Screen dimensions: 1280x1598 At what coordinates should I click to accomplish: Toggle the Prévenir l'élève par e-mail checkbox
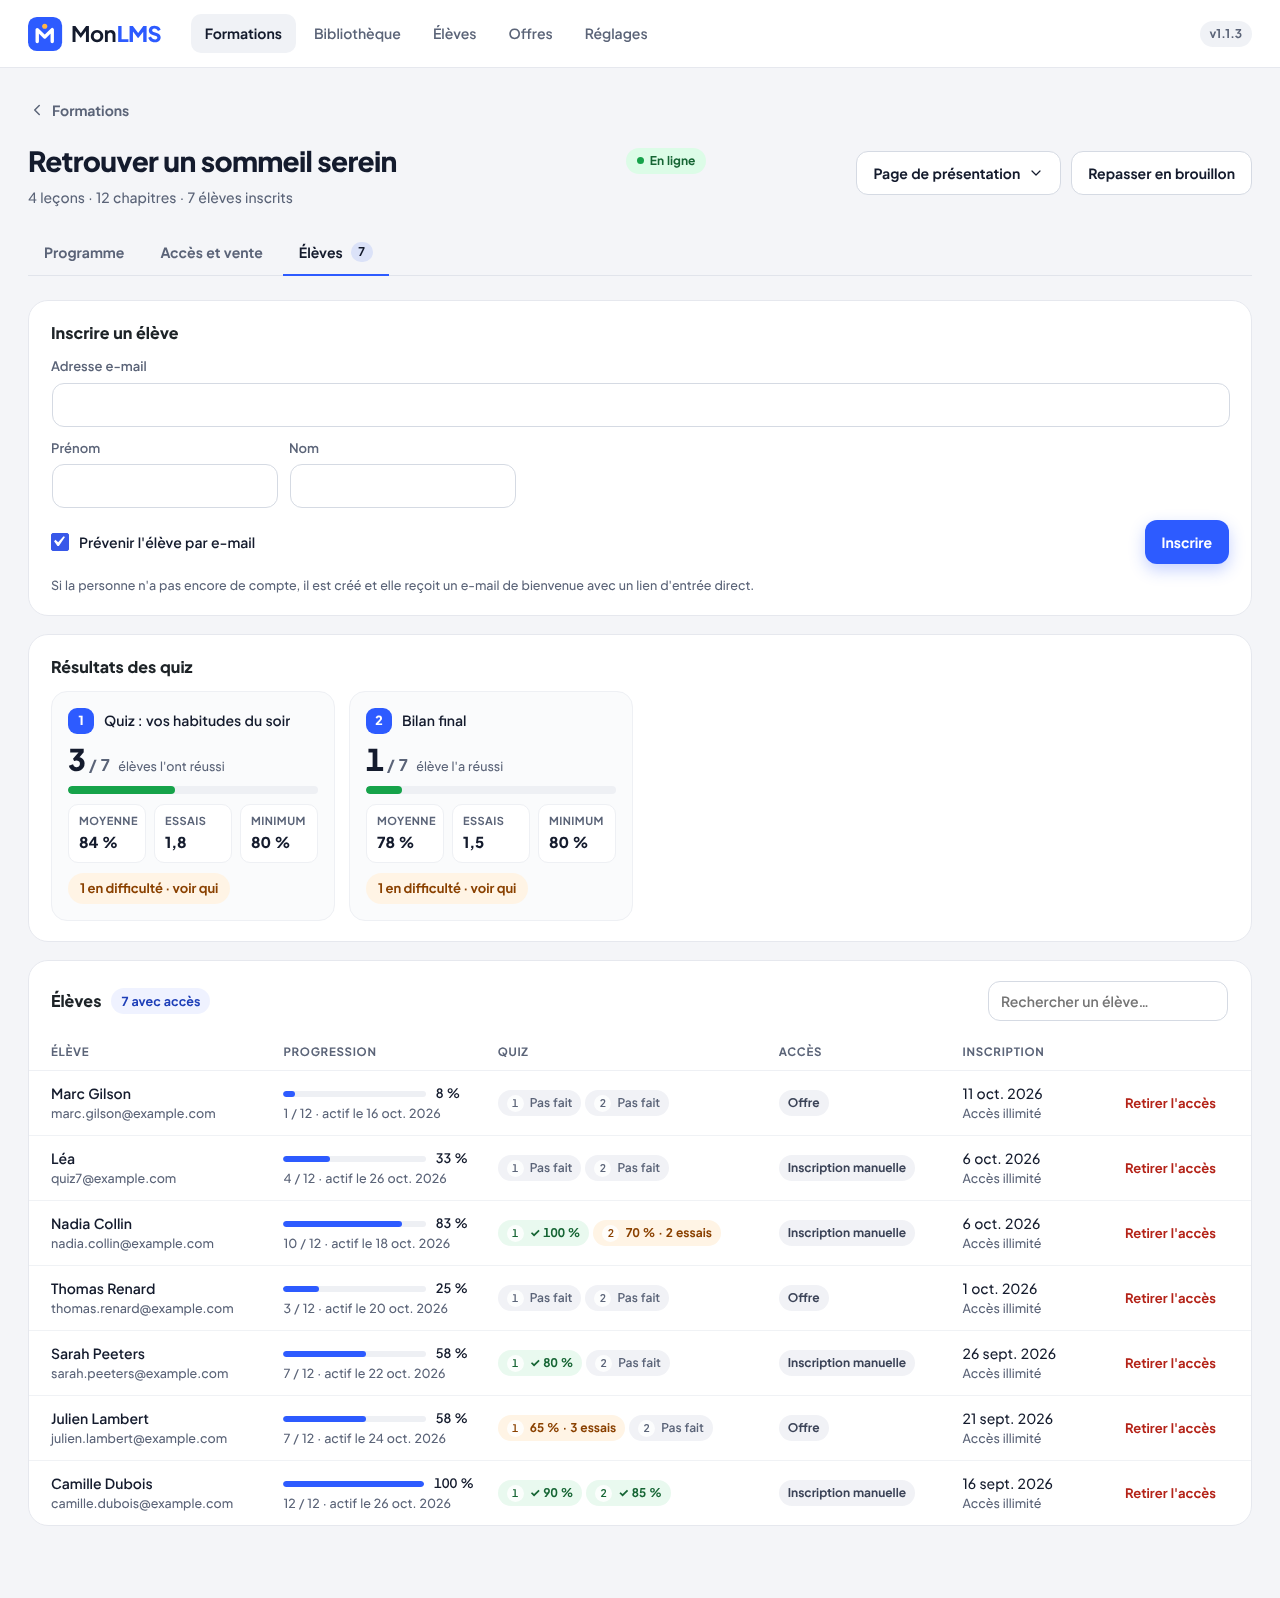(x=60, y=542)
